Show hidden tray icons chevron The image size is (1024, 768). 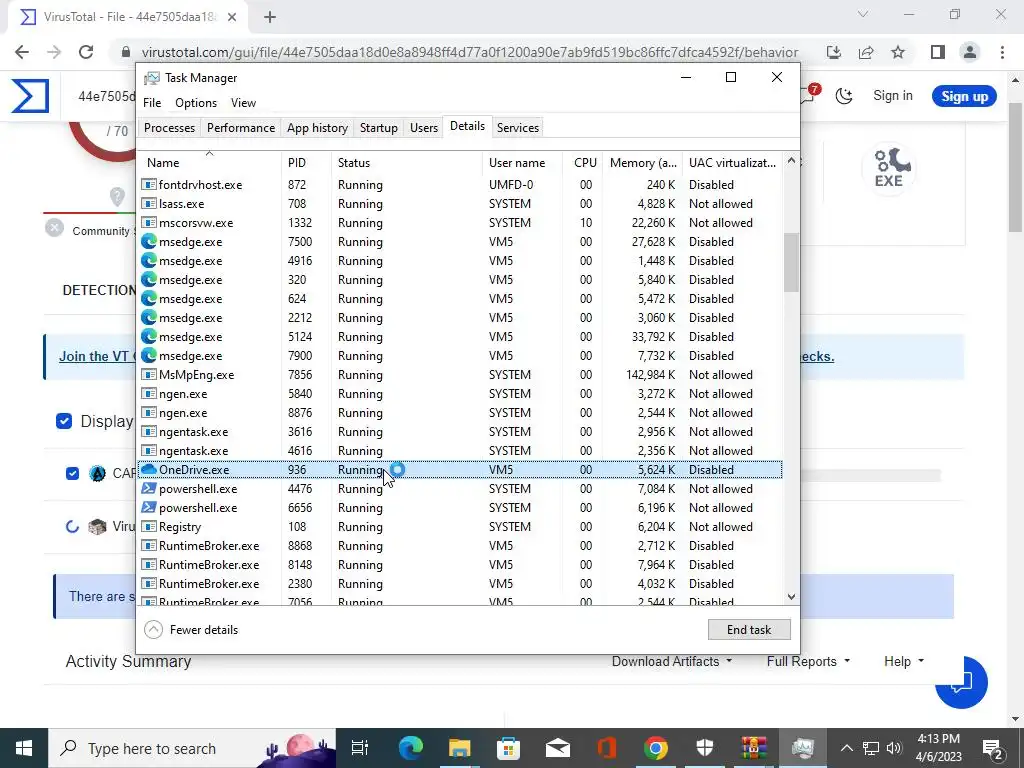point(846,748)
